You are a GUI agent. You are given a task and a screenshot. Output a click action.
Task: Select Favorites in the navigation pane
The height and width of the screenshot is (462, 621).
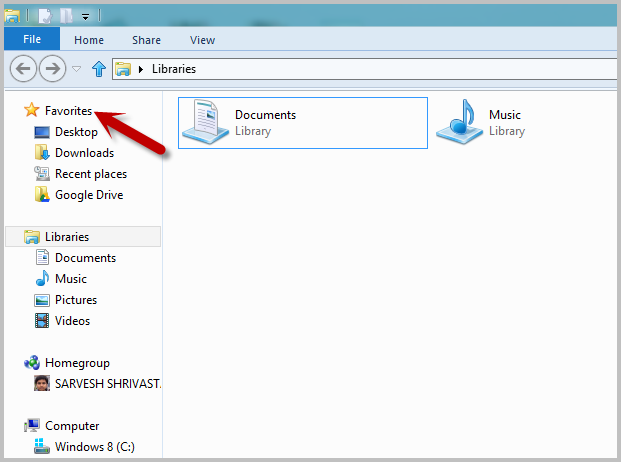pos(69,110)
